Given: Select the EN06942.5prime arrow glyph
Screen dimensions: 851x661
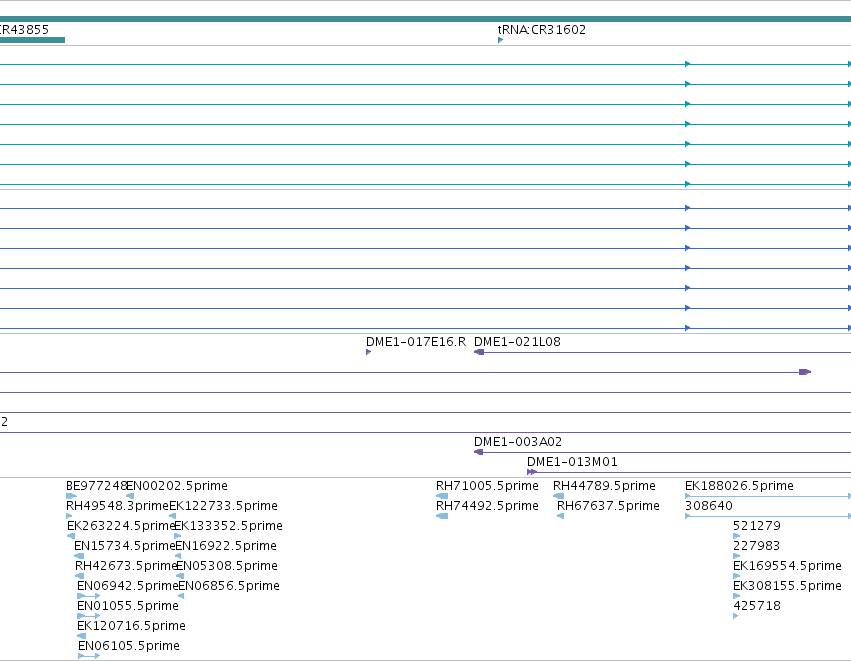Looking at the screenshot, I should [x=88, y=596].
